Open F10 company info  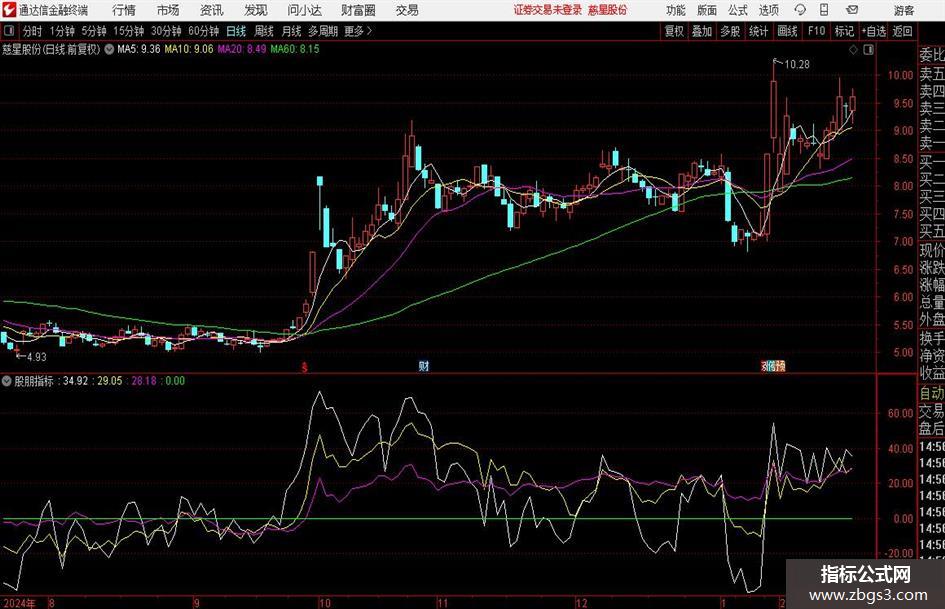[x=816, y=31]
